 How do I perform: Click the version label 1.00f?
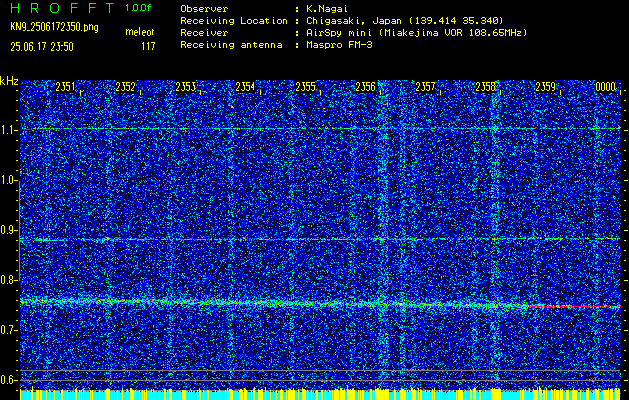click(138, 8)
